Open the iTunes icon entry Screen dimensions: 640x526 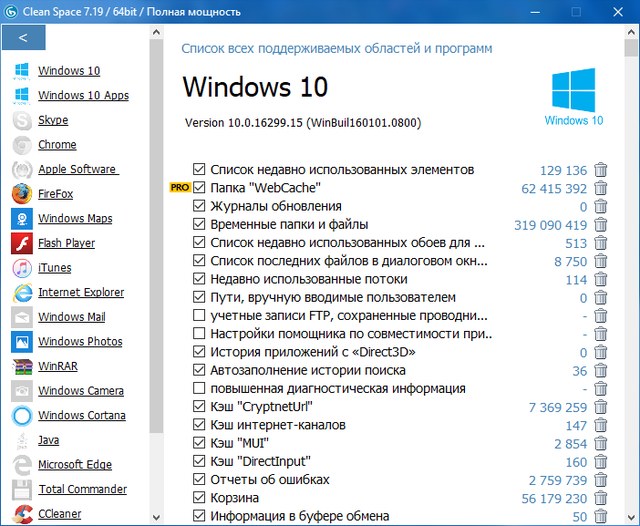(x=21, y=268)
